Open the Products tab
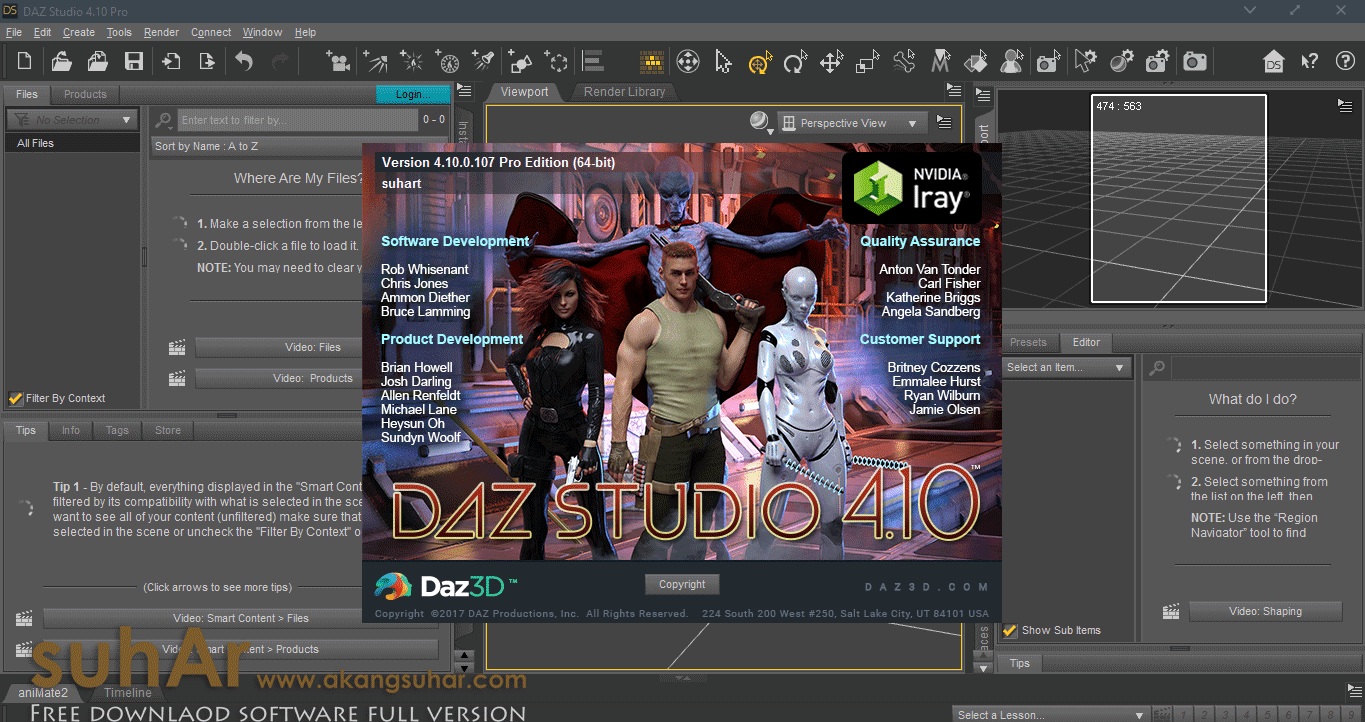 tap(85, 93)
